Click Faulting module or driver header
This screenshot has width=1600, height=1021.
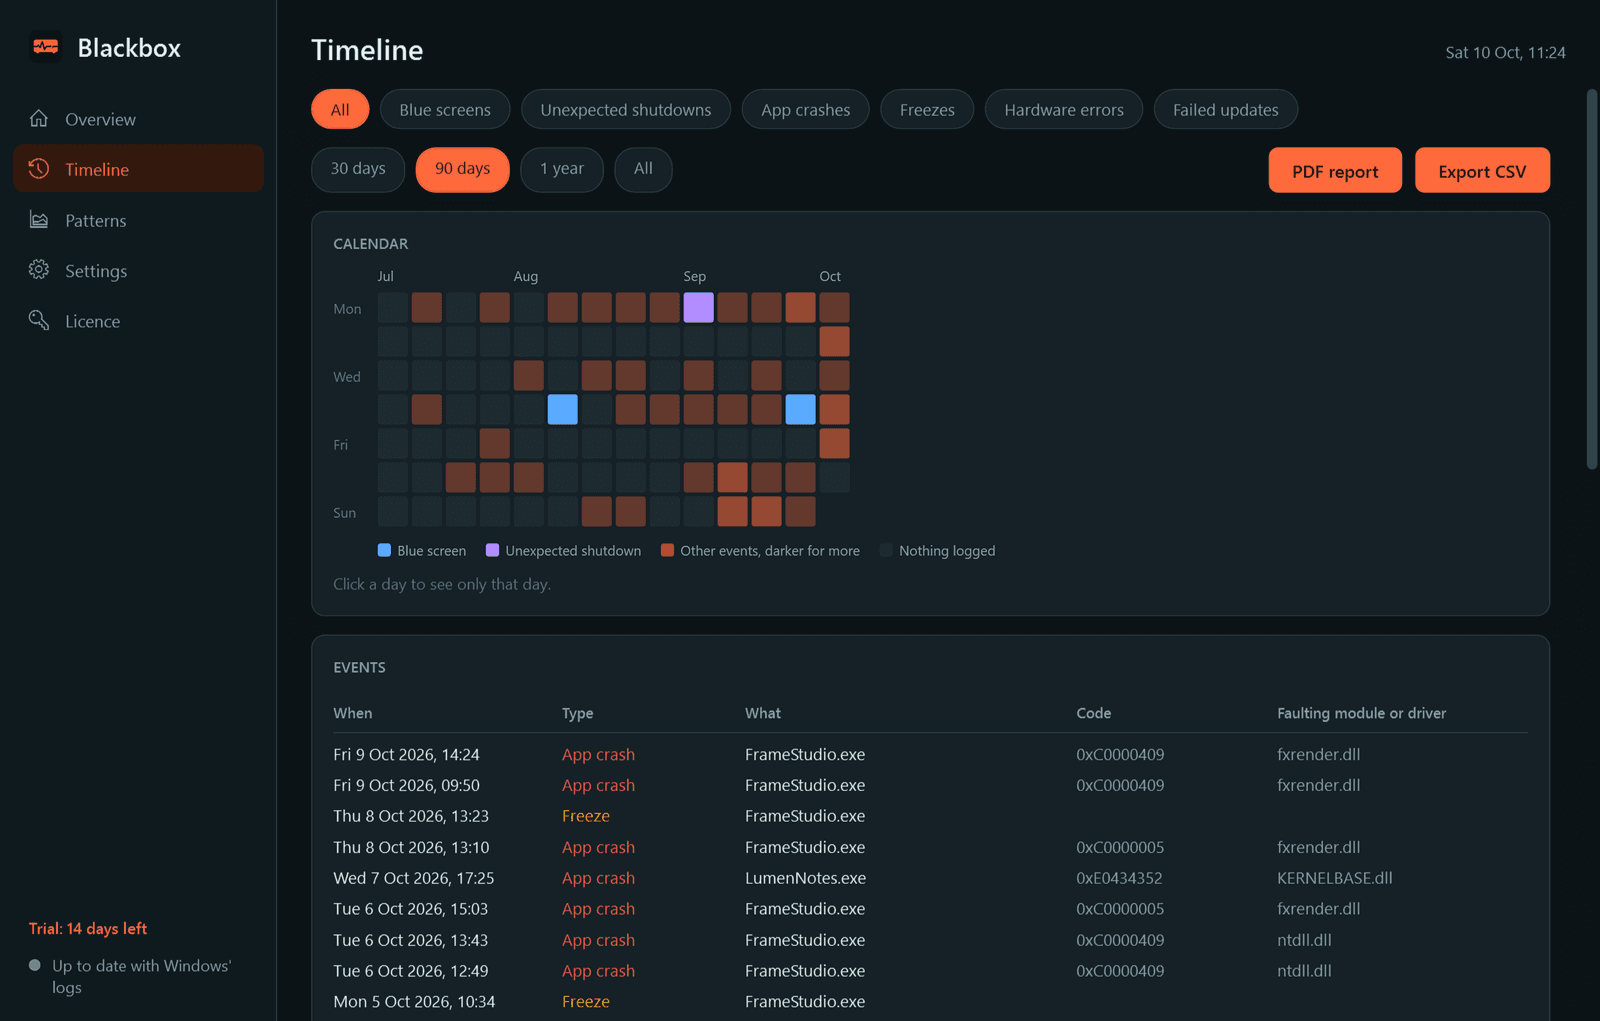1361,713
